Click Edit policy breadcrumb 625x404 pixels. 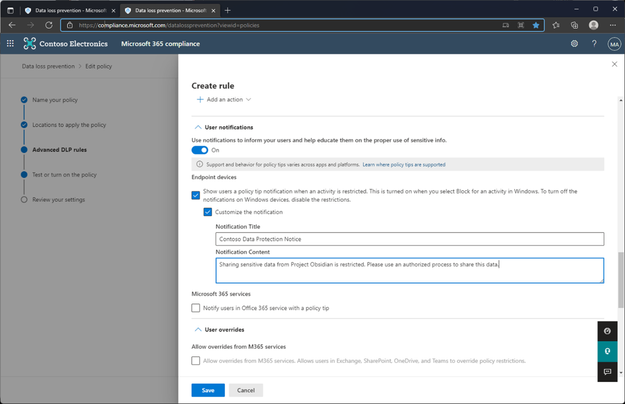click(x=98, y=66)
